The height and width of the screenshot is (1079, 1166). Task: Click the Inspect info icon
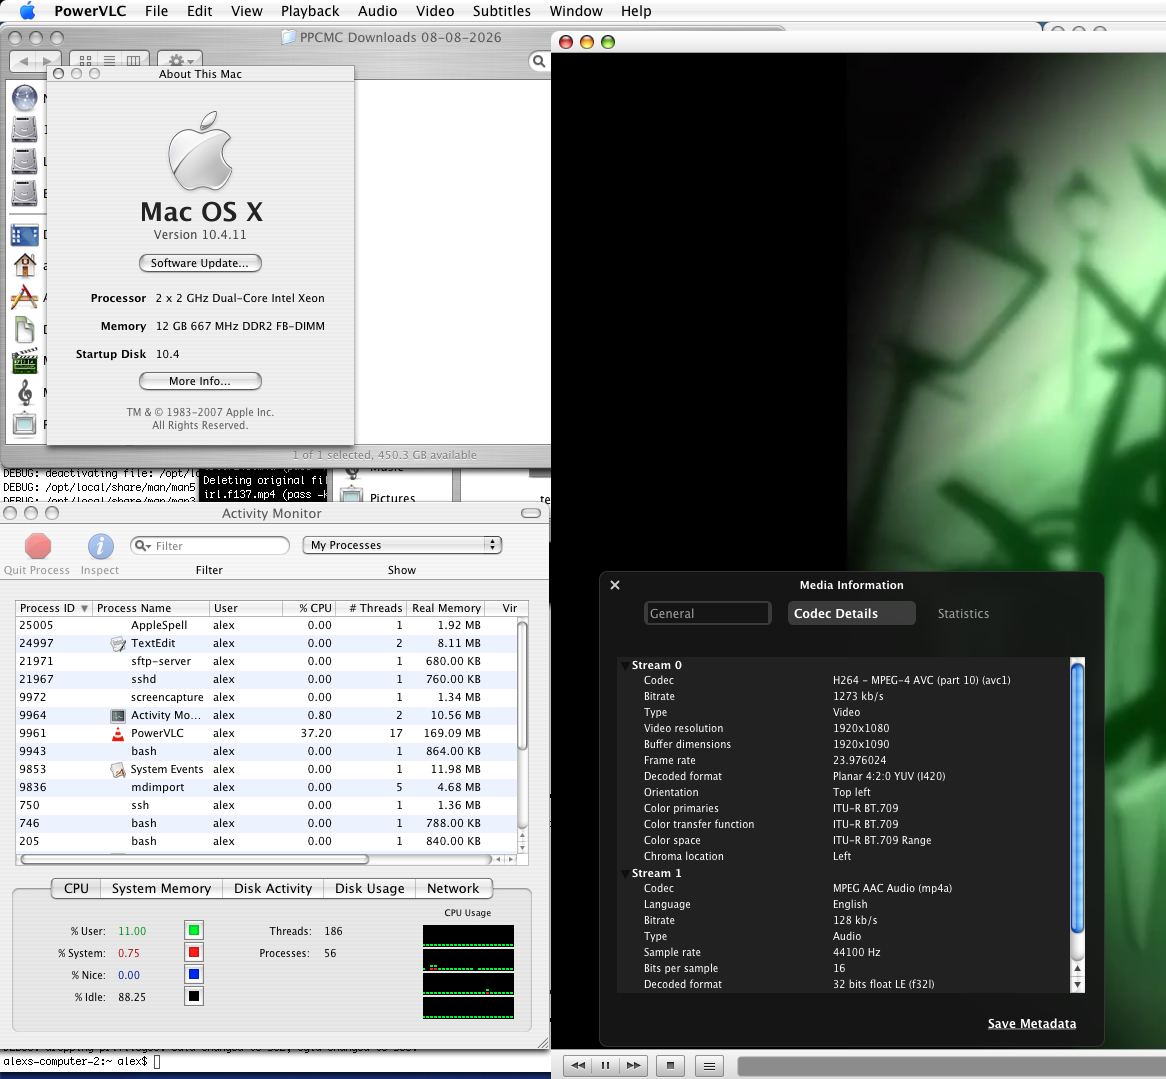(100, 547)
